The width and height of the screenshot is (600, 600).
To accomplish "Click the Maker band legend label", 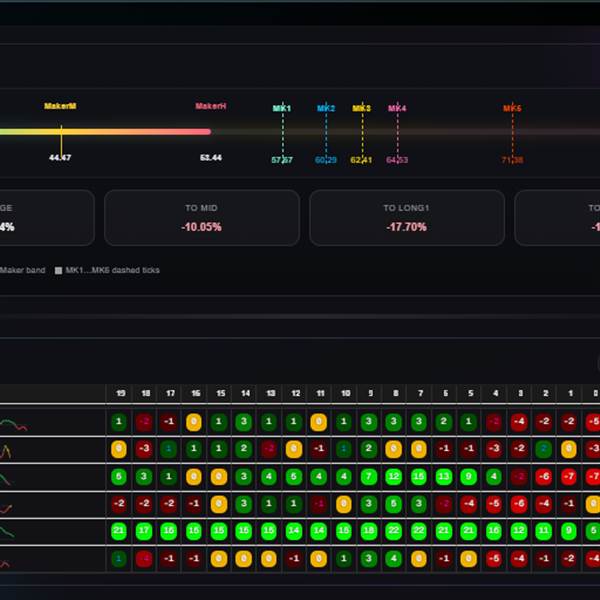I will coord(22,270).
